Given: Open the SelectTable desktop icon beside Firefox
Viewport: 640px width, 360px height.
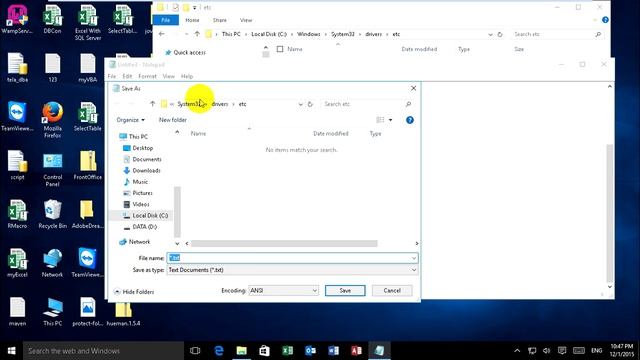Looking at the screenshot, I should [87, 116].
